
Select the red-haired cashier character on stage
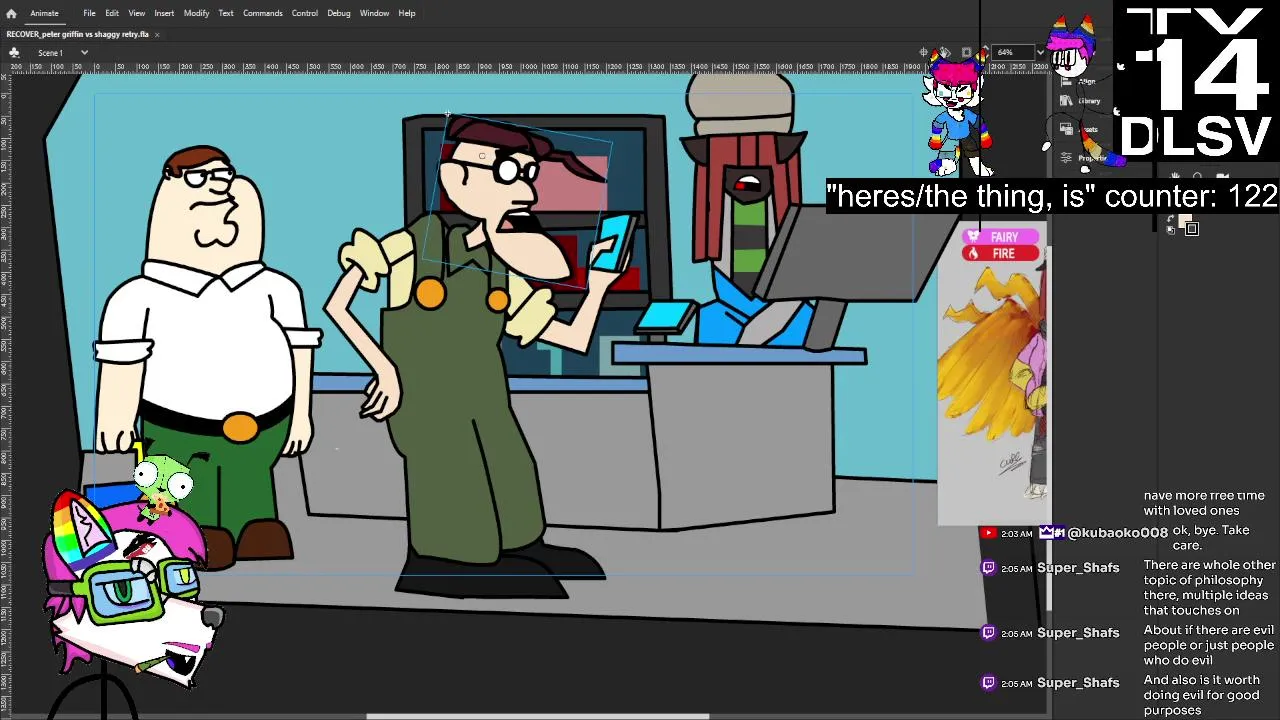pyautogui.click(x=745, y=210)
